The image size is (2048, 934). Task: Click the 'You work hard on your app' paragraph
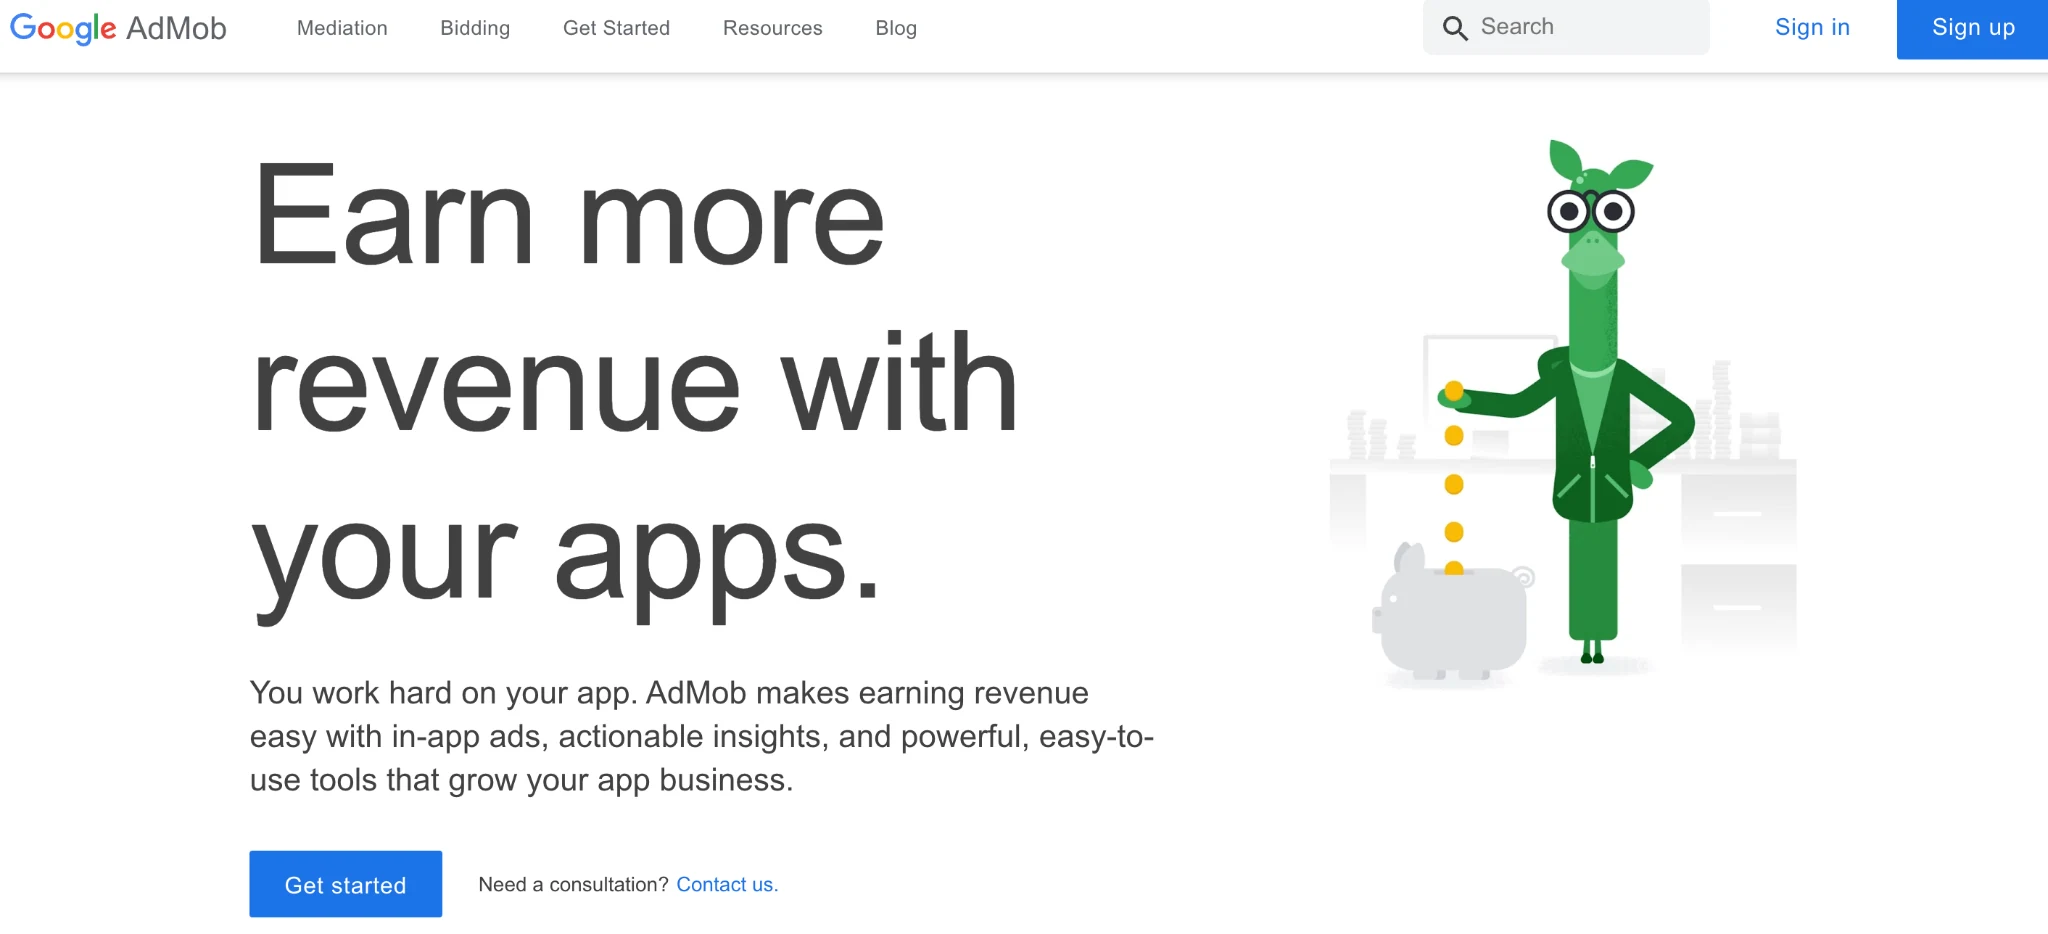(x=702, y=736)
